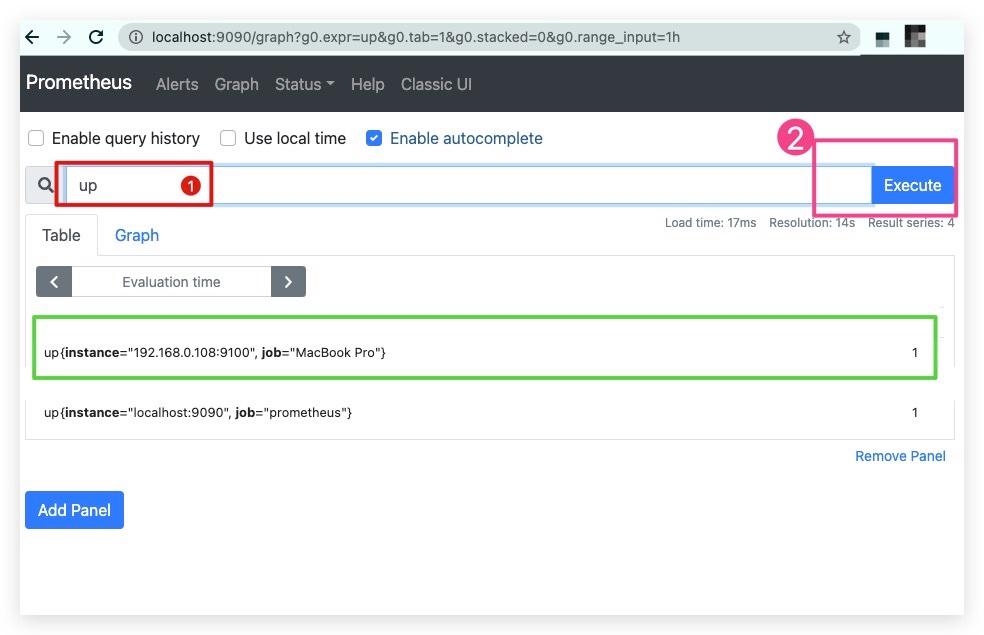Go to previous evaluation time

pos(54,282)
